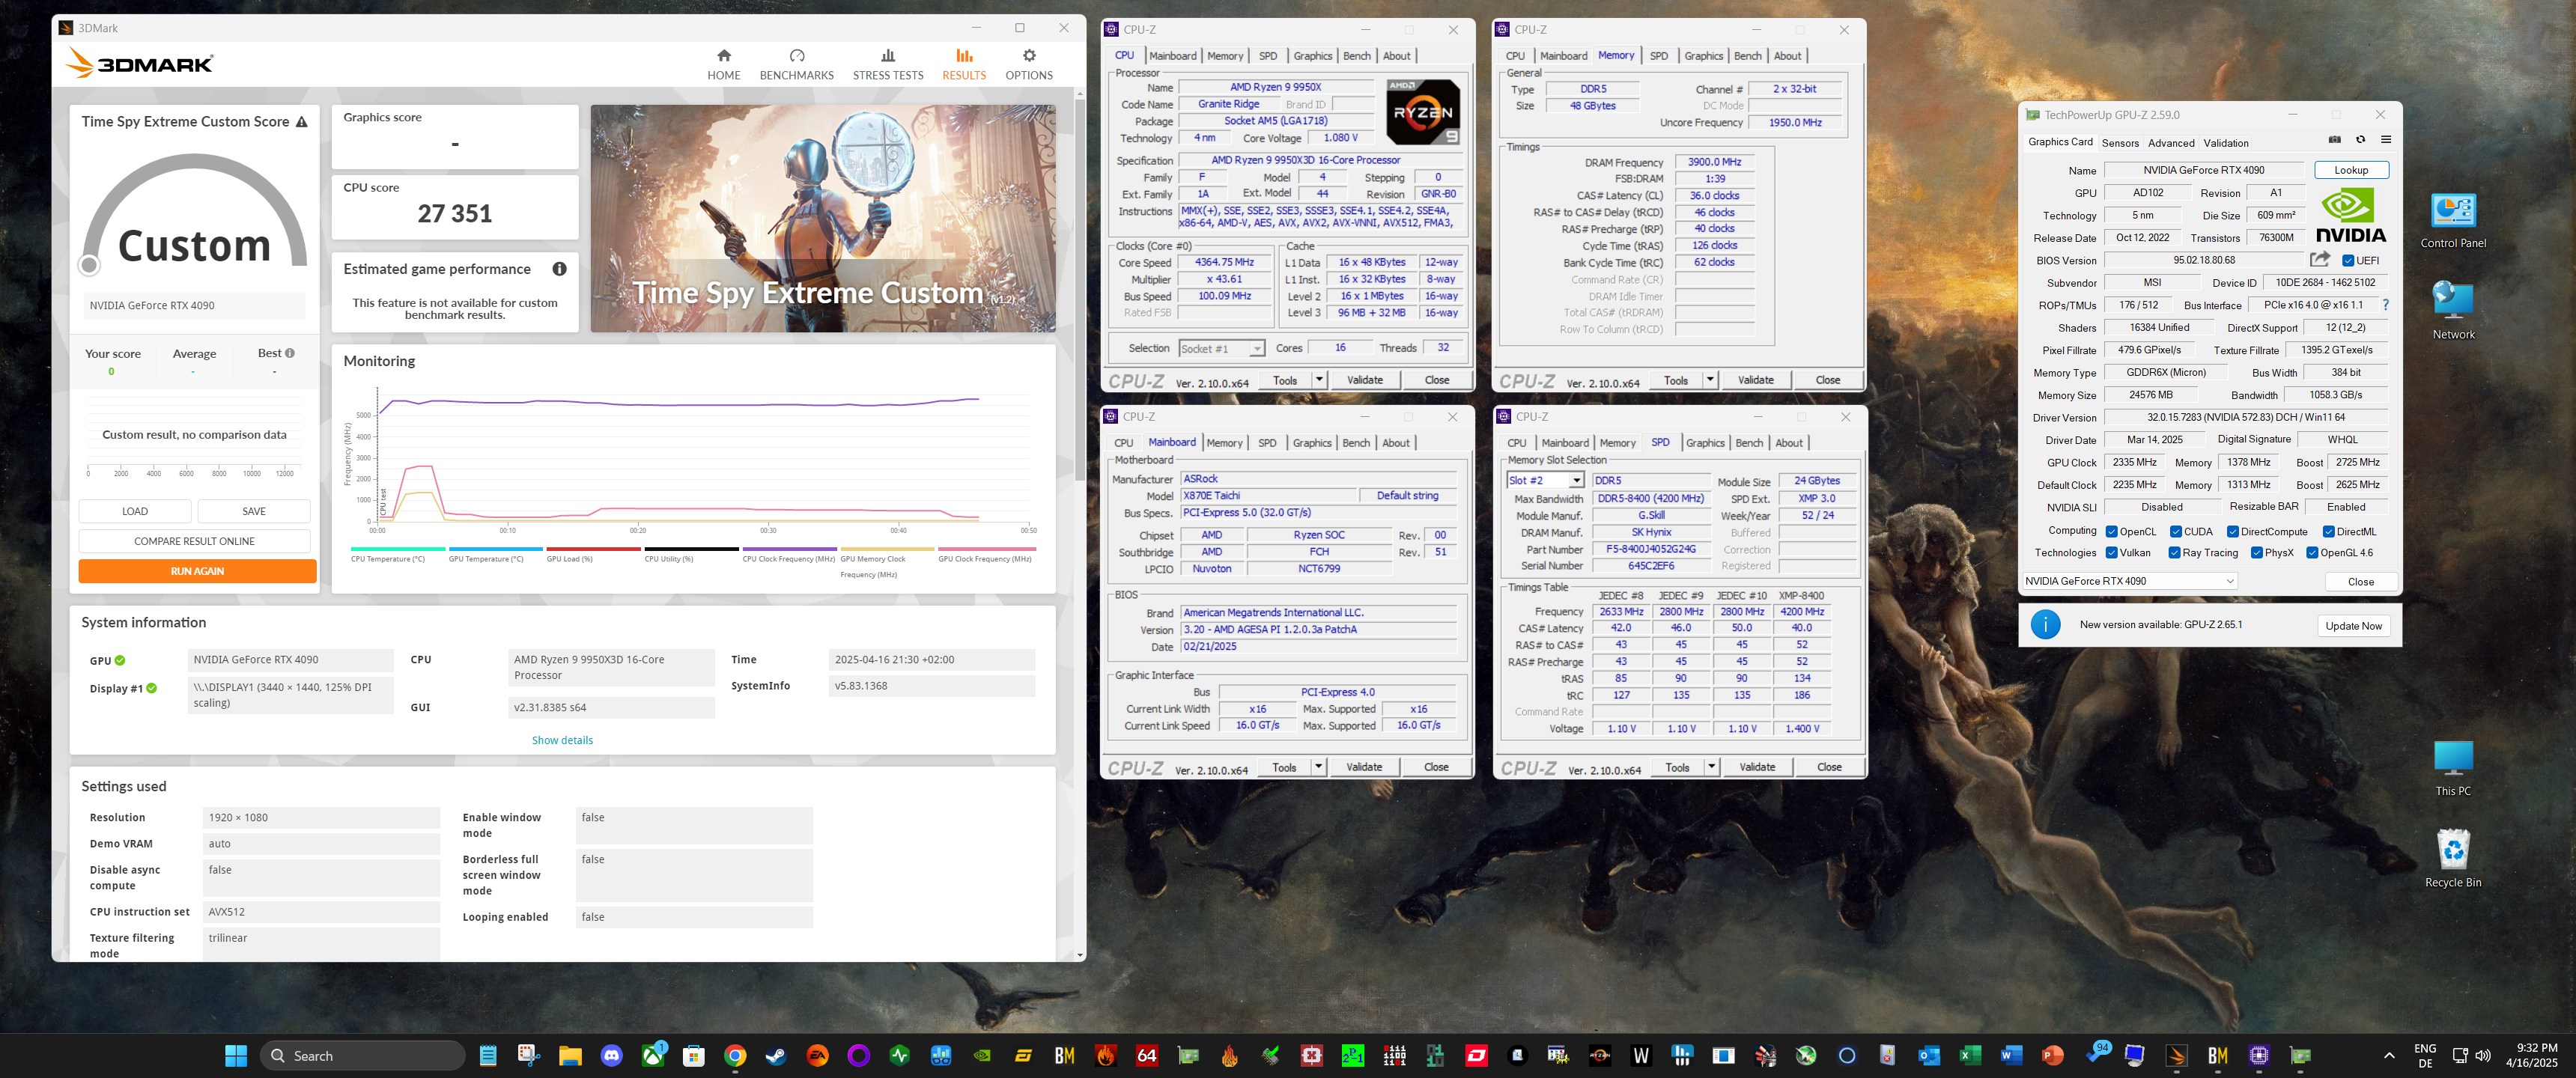Click the SAVE result button
Screen dimensions: 2576x1078
(x=254, y=511)
